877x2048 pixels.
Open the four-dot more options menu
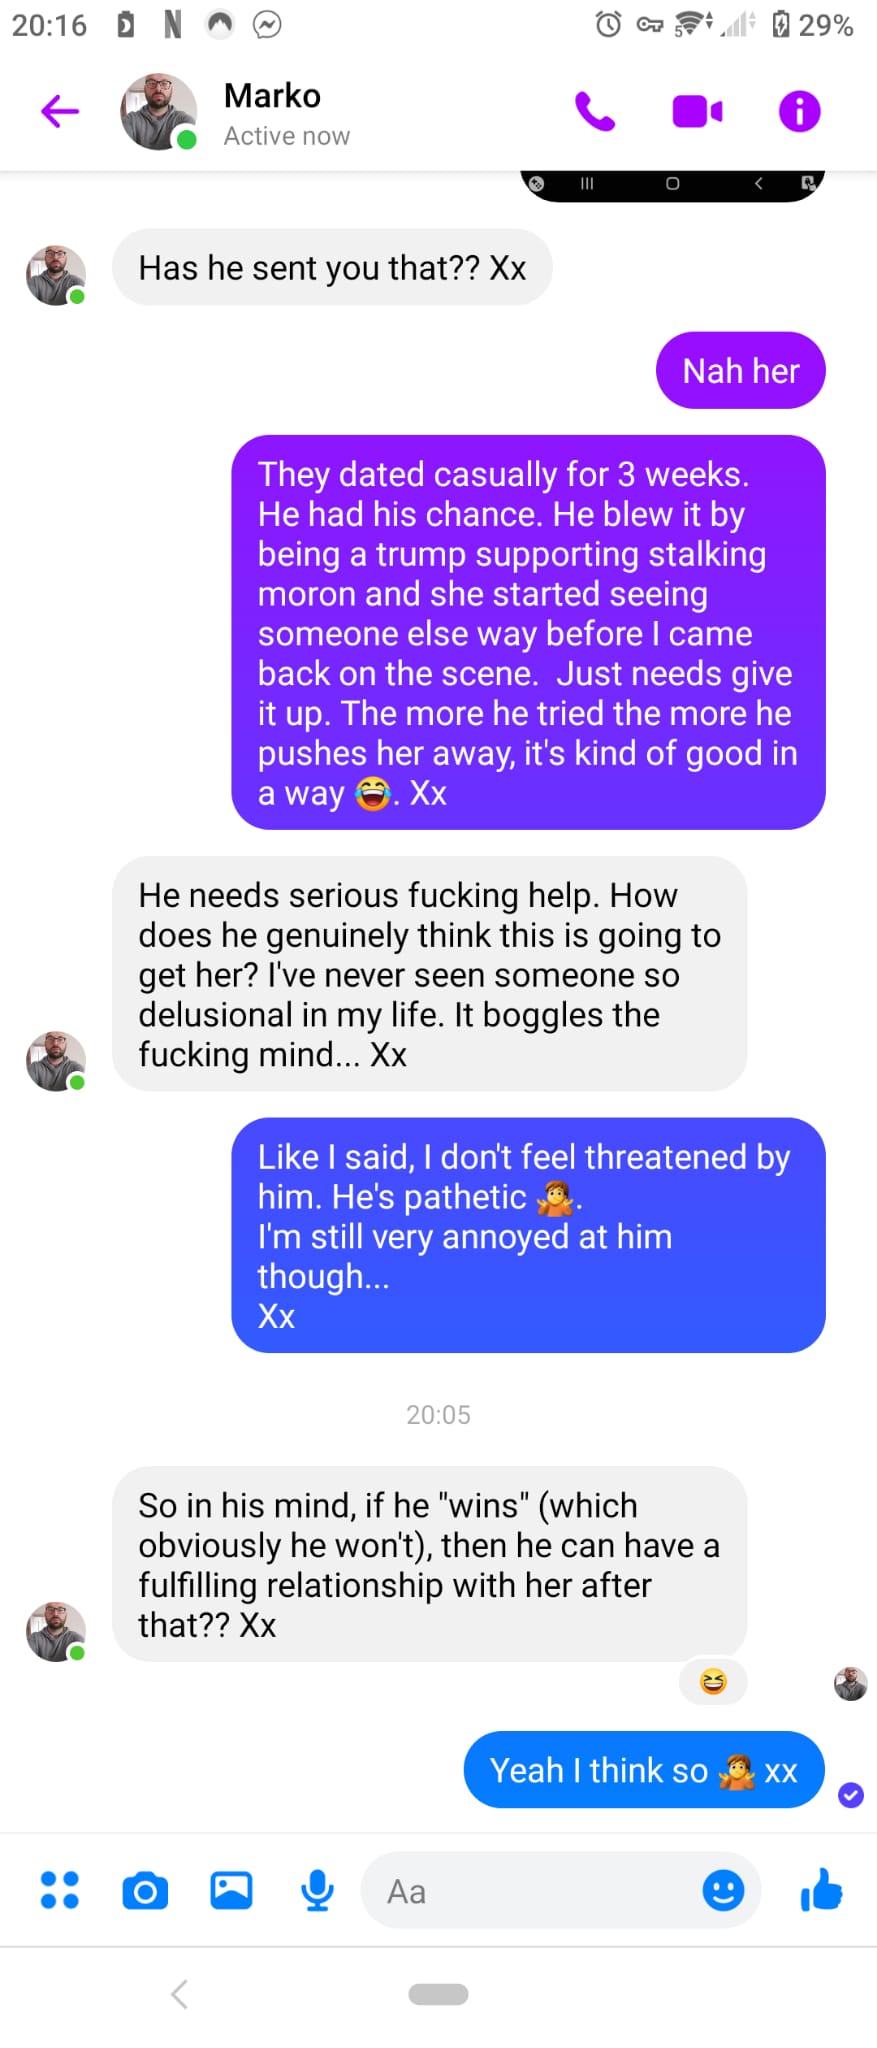[x=59, y=1890]
